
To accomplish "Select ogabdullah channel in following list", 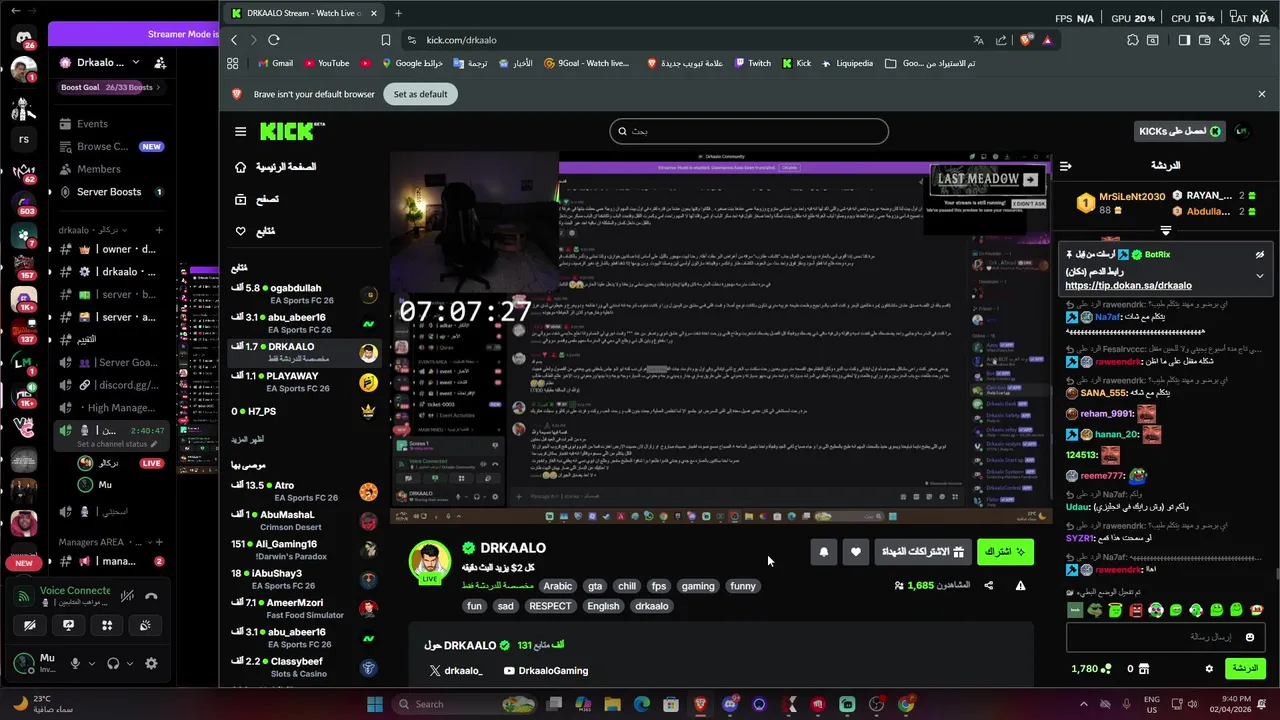I will [x=304, y=294].
